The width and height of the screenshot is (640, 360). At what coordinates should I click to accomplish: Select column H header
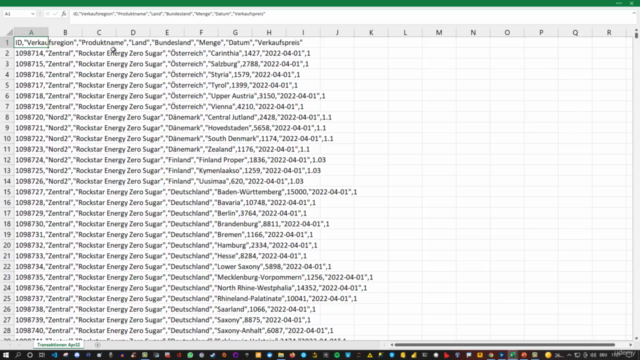(x=269, y=32)
